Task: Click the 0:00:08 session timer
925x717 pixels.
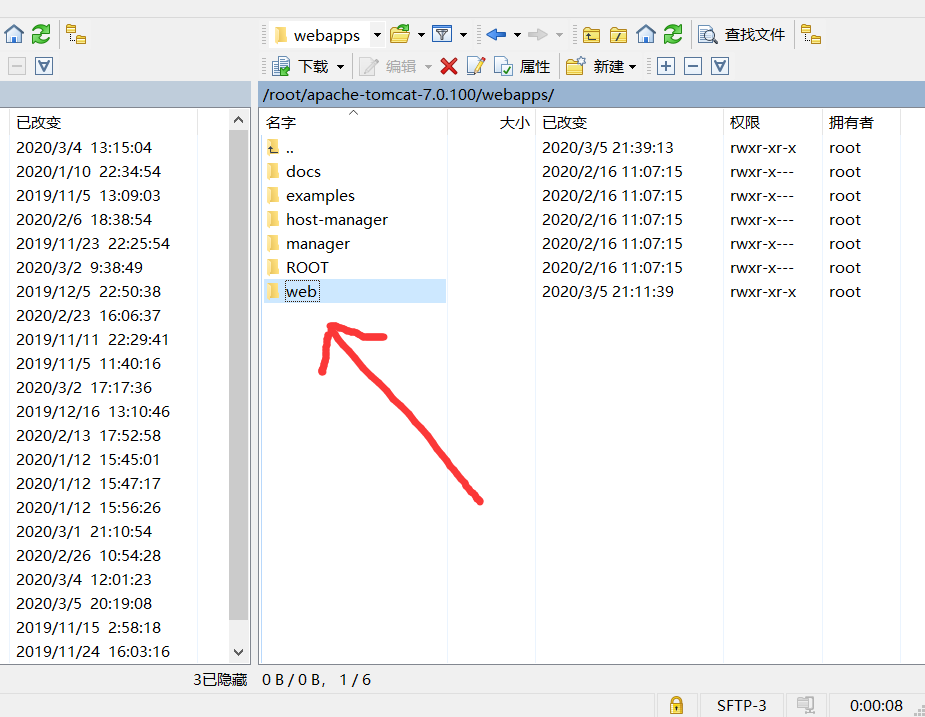Action: pos(876,705)
